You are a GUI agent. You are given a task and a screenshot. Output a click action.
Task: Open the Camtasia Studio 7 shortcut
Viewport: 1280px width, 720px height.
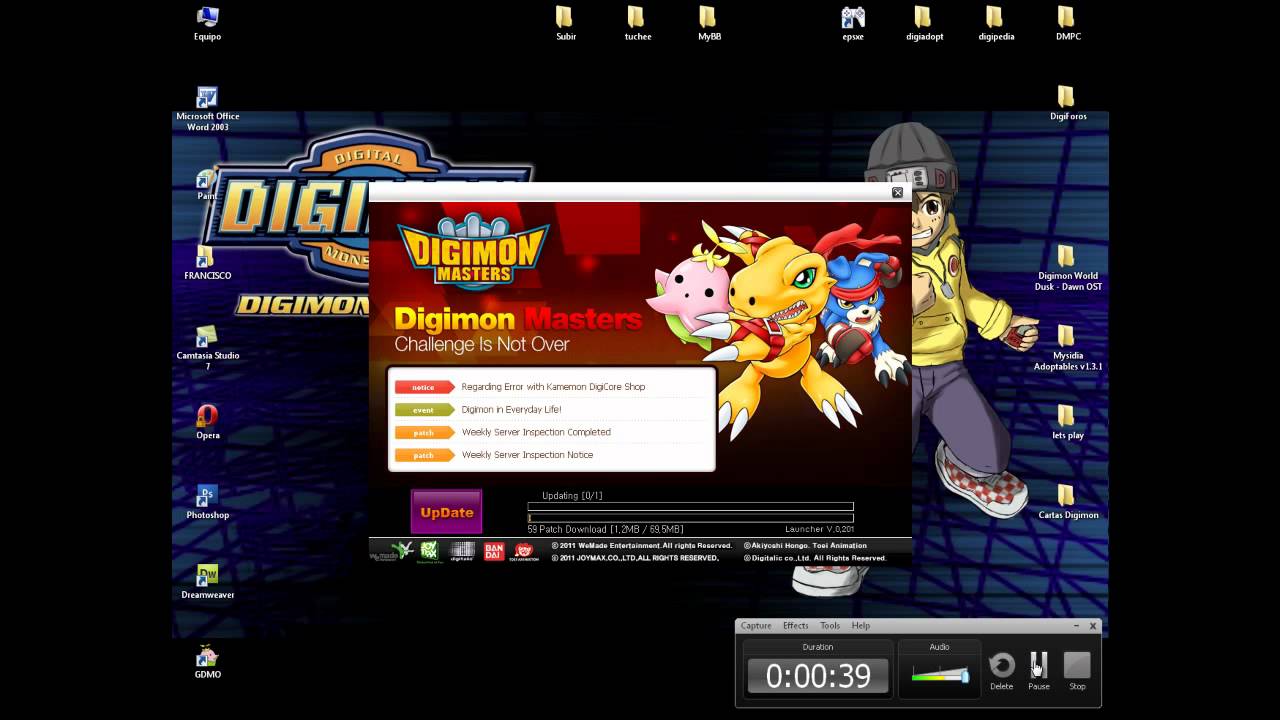click(x=207, y=349)
